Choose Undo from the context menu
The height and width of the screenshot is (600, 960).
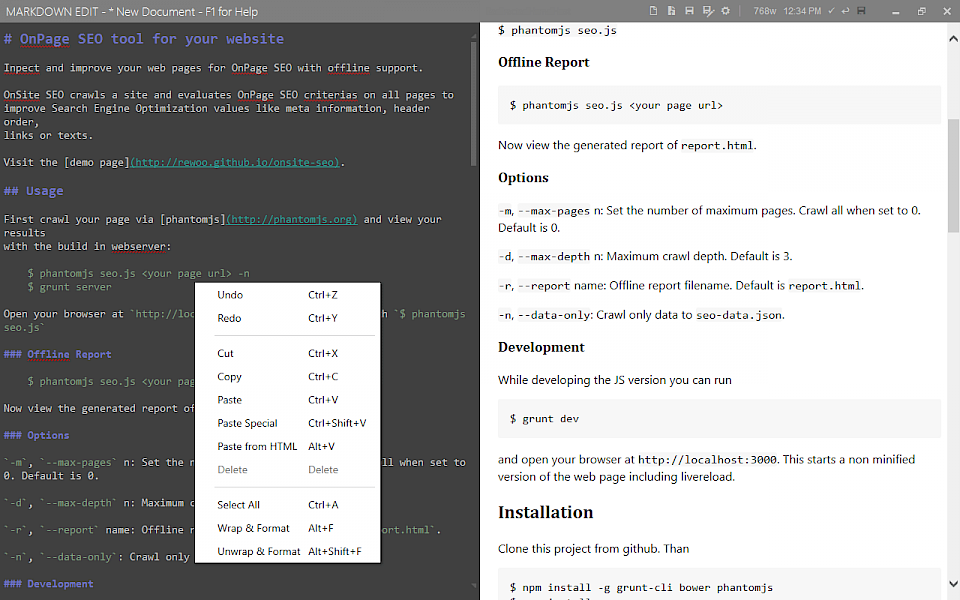tap(287, 294)
